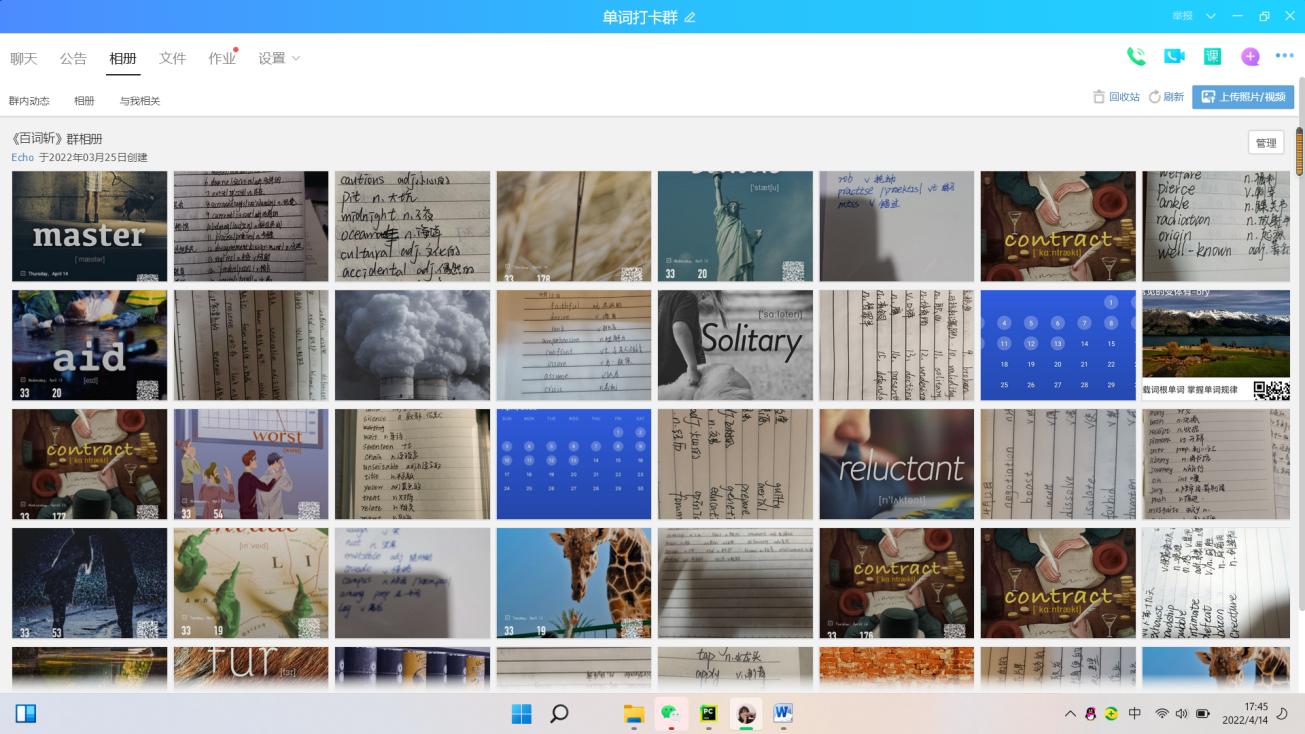The width and height of the screenshot is (1305, 734).
Task: Edit group name with pencil icon
Action: point(690,17)
